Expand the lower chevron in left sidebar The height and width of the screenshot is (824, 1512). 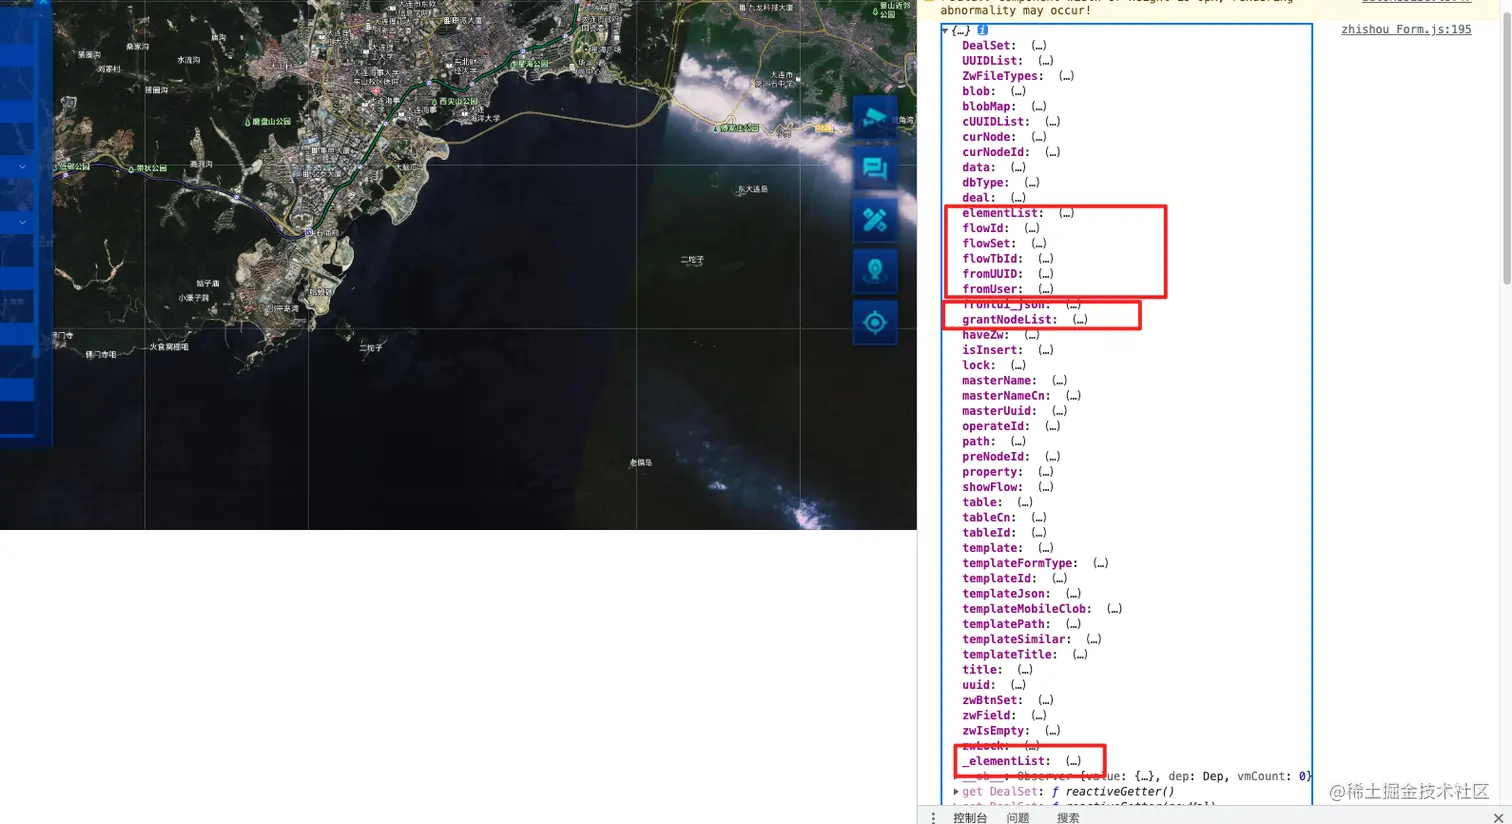[22, 222]
